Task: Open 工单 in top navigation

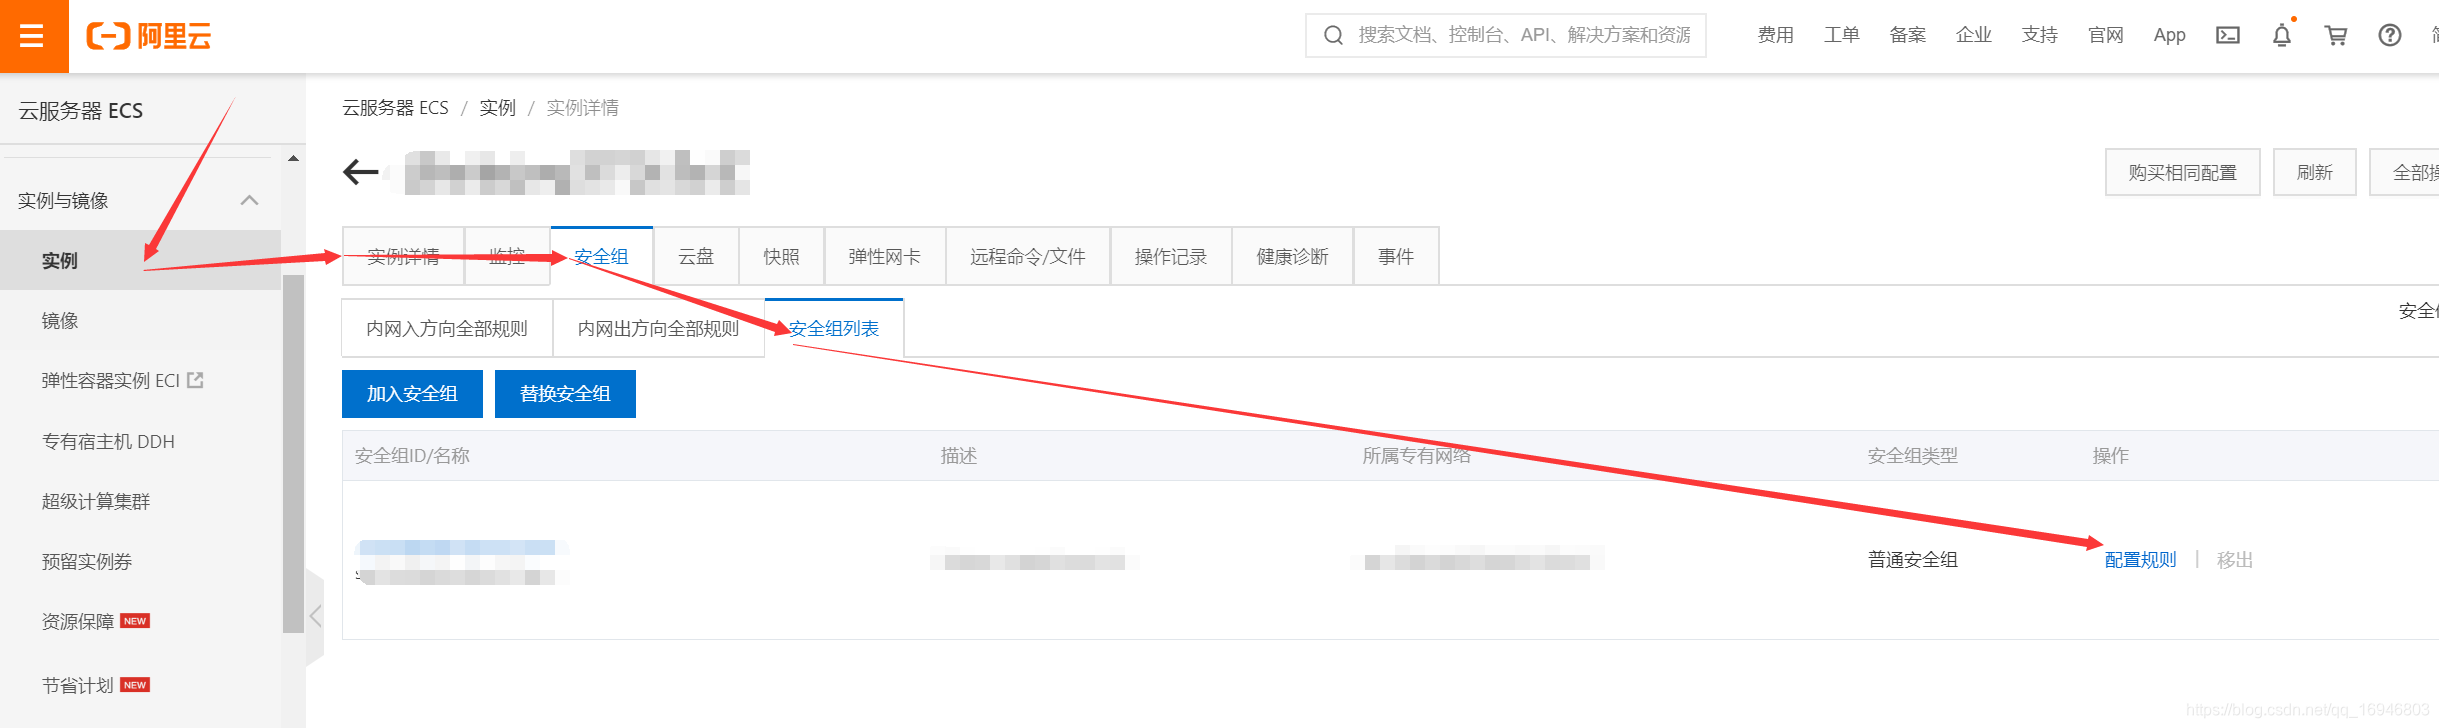Action: [1841, 35]
